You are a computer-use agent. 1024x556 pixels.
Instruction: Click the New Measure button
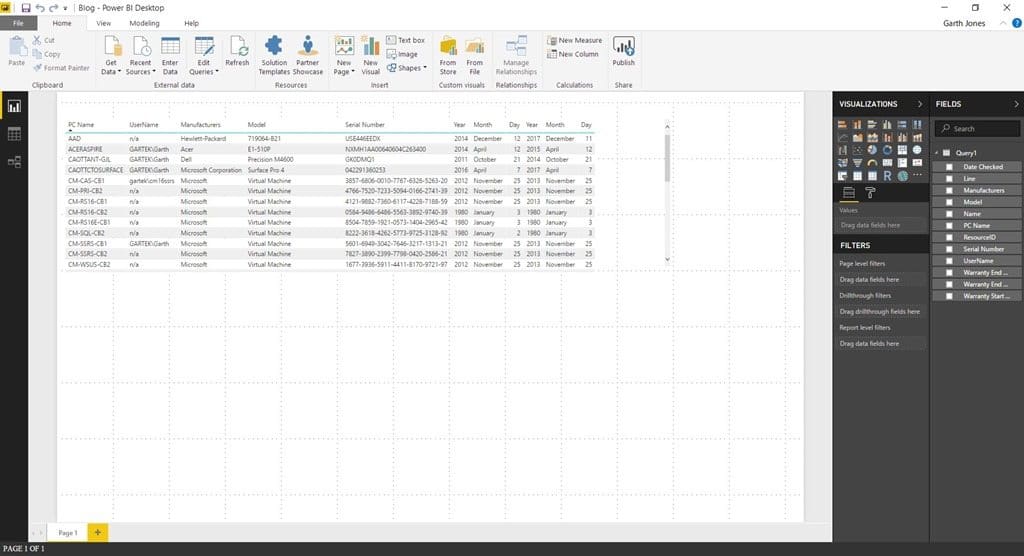click(x=574, y=40)
